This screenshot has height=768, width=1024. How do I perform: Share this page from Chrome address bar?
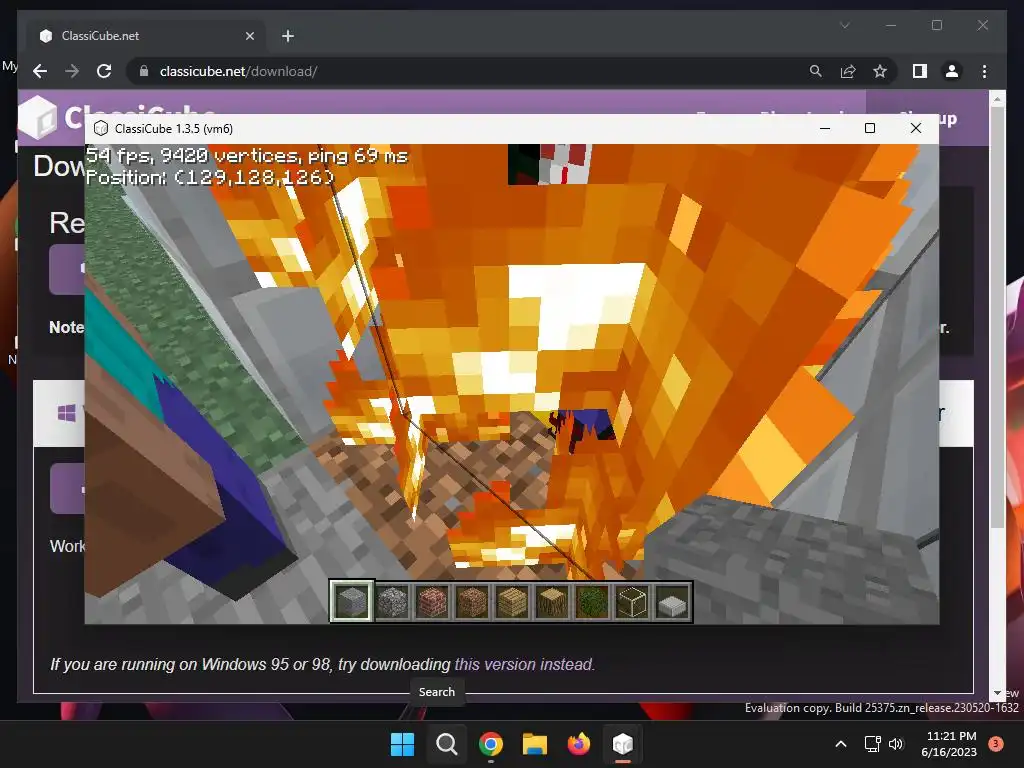848,71
